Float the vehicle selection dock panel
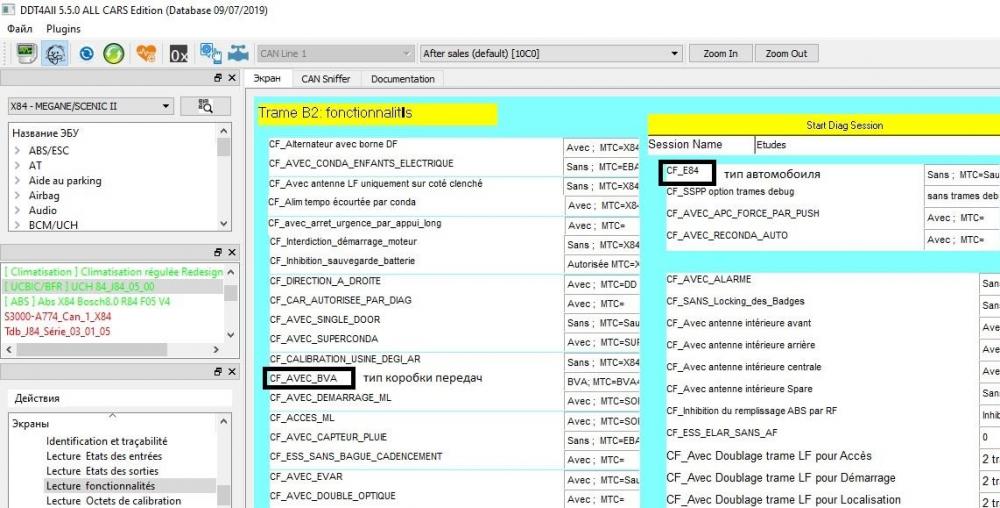 (x=218, y=78)
